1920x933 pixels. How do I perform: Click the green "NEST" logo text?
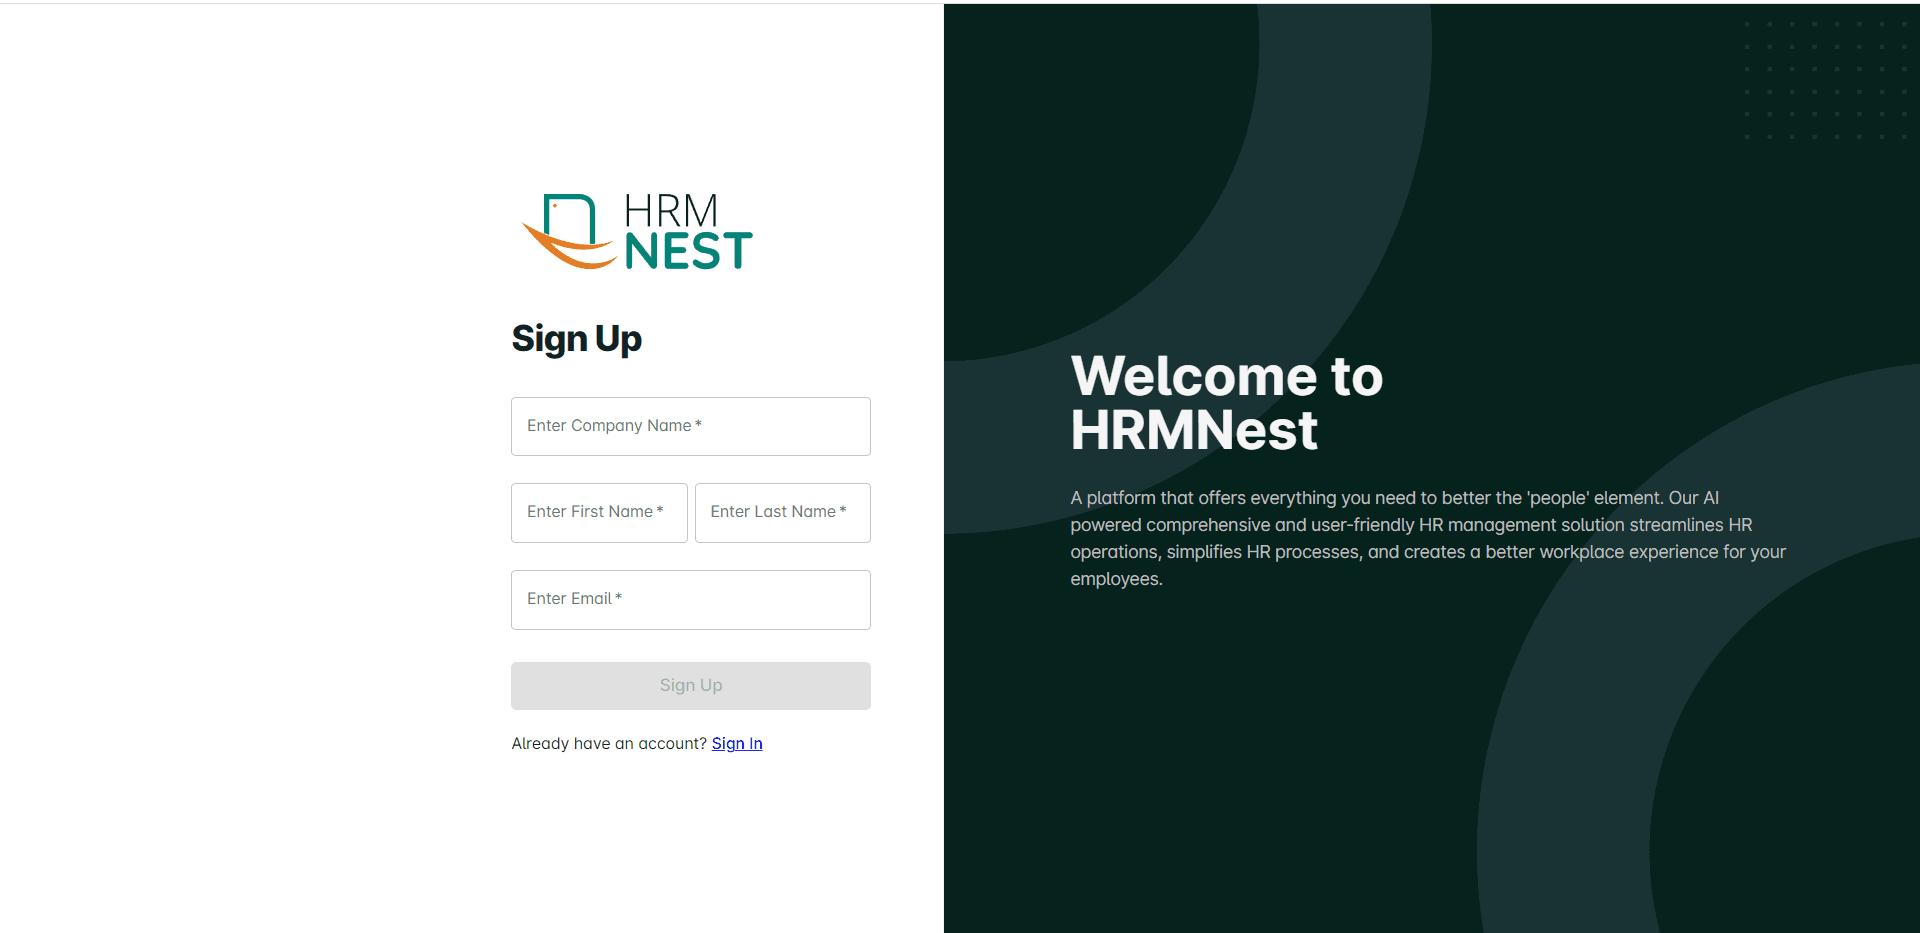[x=688, y=251]
